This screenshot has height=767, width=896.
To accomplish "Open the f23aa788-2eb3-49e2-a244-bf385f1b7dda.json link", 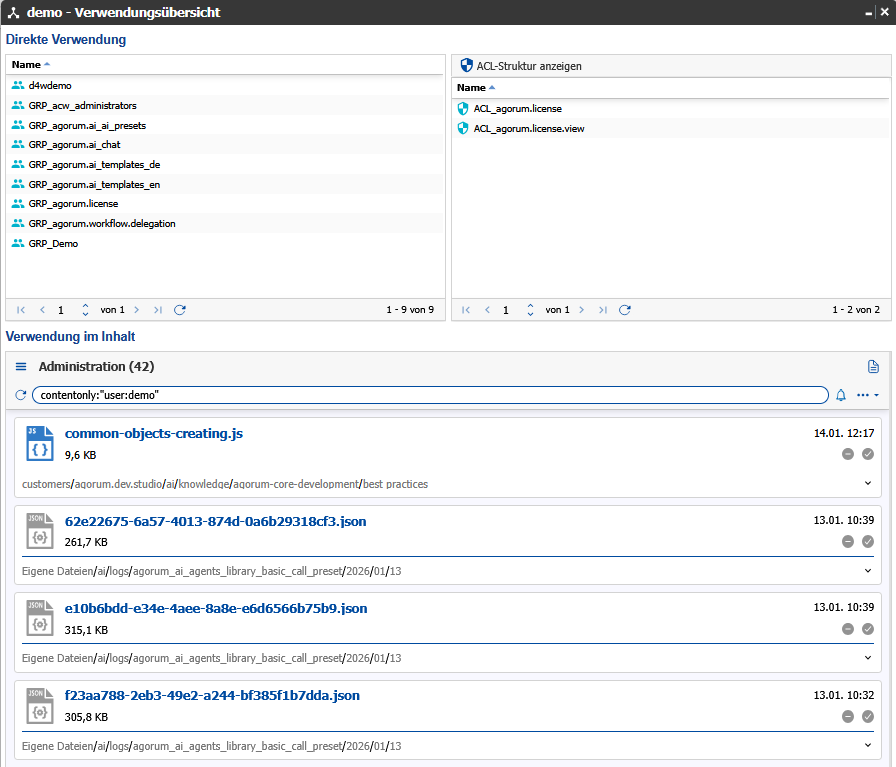I will click(212, 695).
